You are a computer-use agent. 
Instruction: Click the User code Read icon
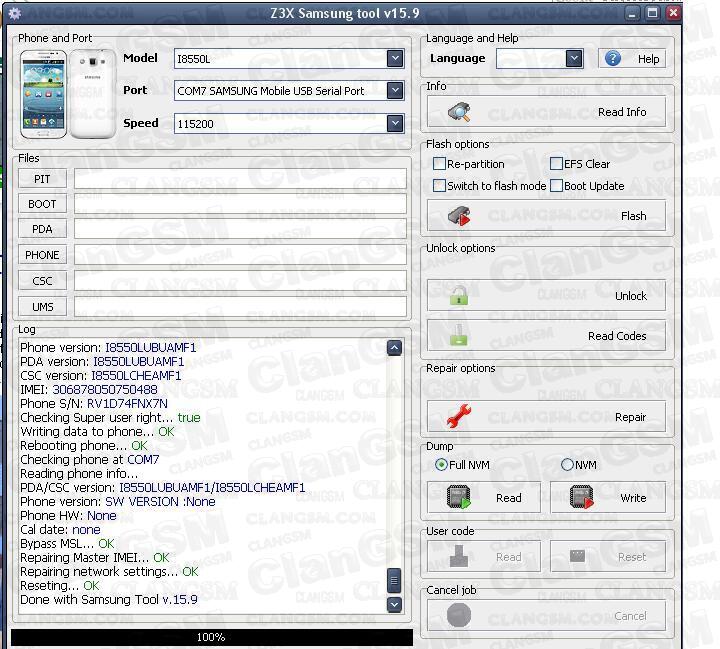(459, 556)
